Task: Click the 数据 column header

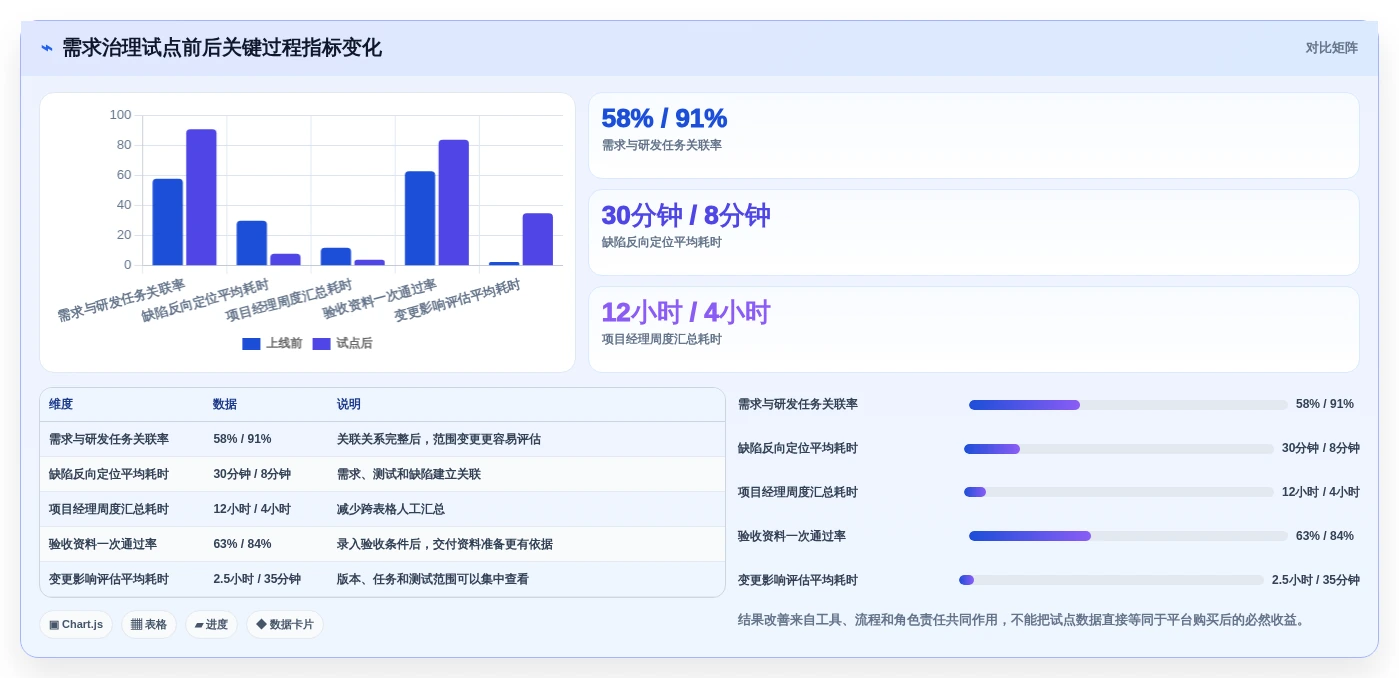Action: 225,405
